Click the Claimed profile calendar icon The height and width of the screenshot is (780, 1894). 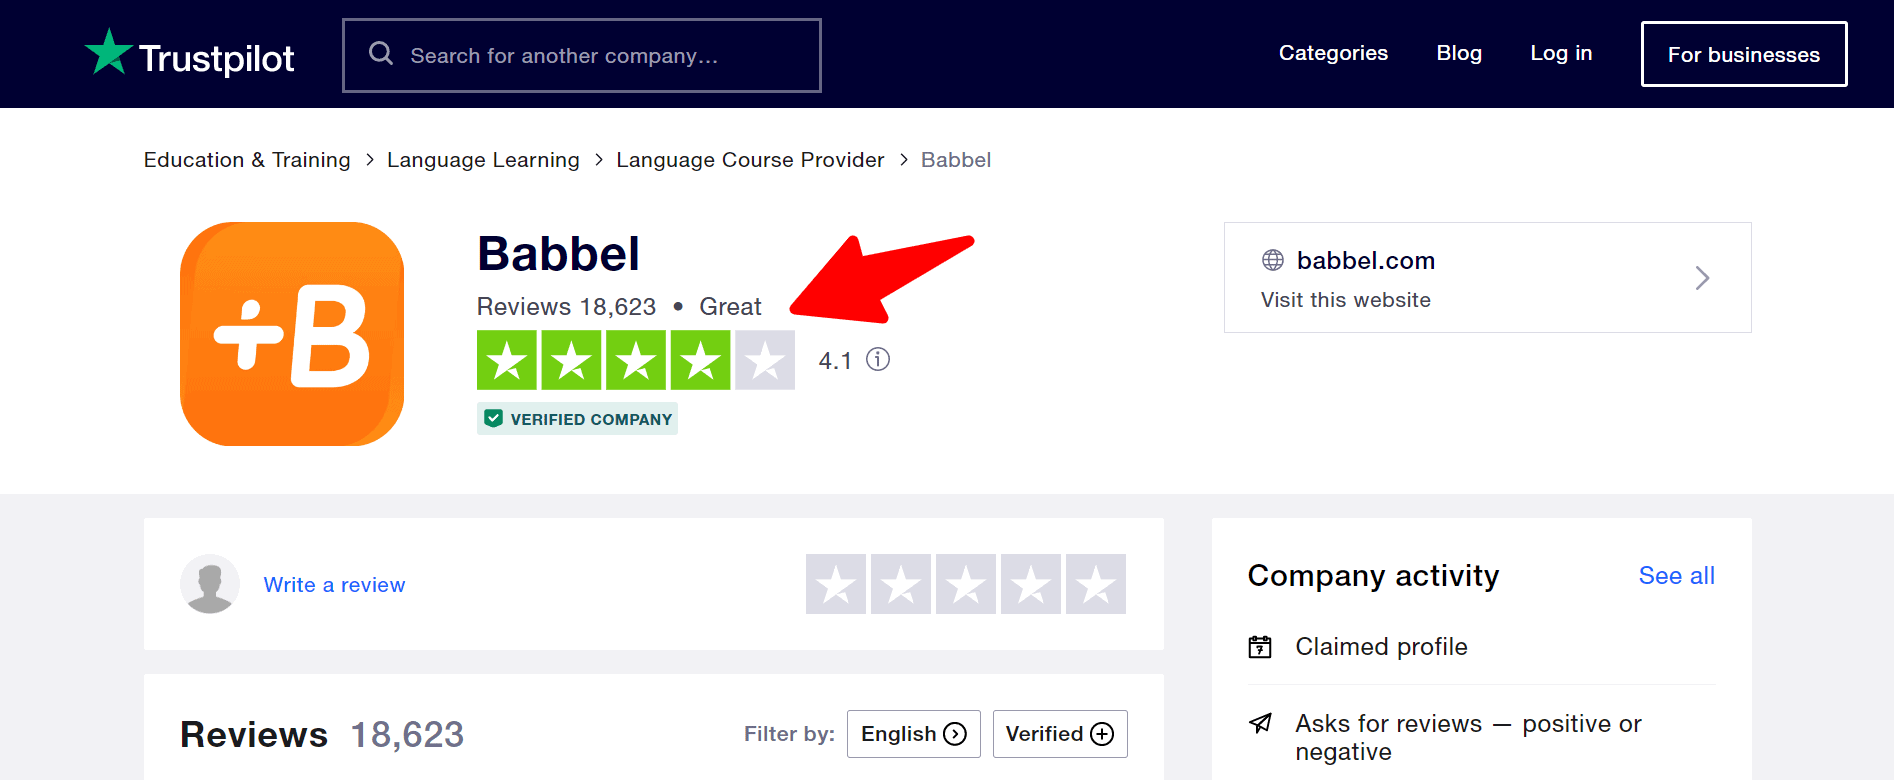coord(1260,647)
